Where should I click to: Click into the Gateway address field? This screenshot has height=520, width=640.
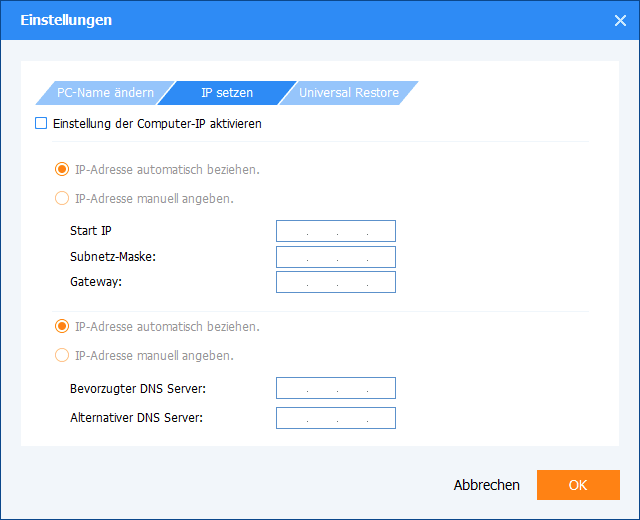pos(336,282)
